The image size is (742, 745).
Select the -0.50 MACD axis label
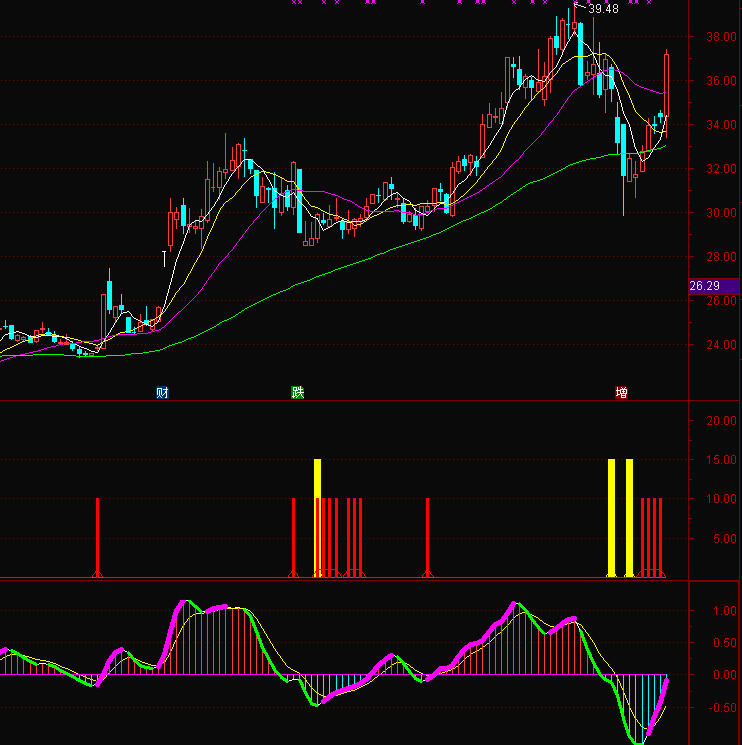coord(722,708)
